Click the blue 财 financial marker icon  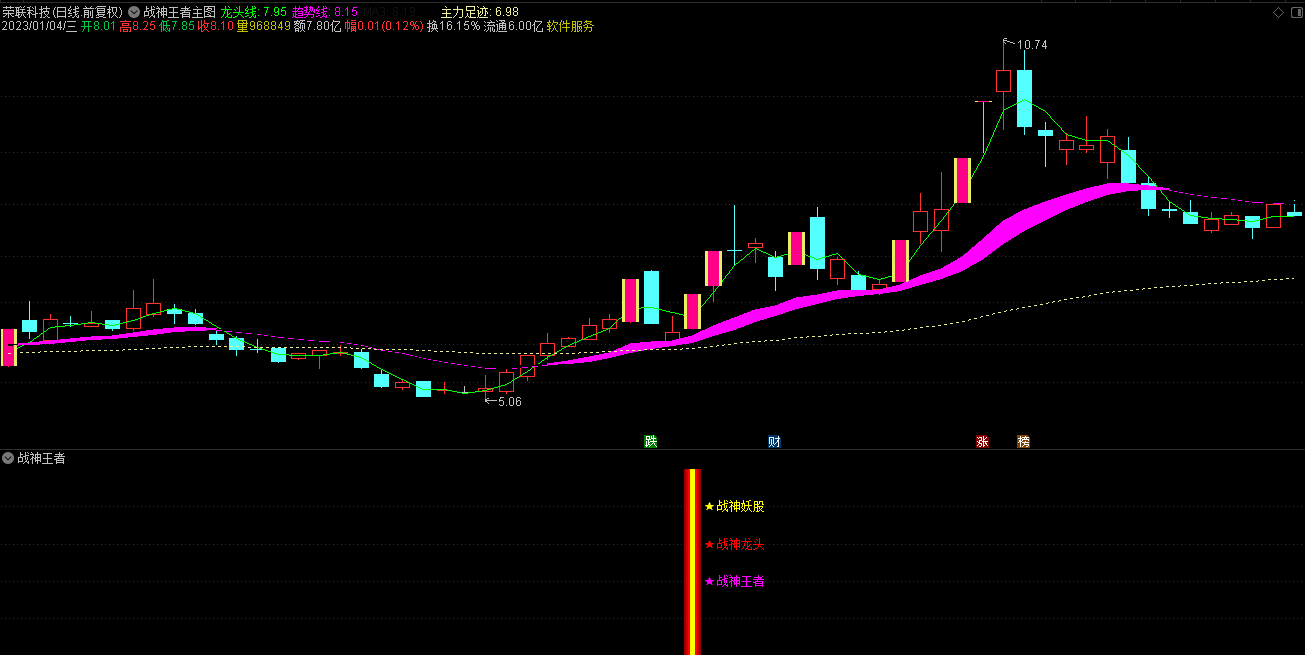(774, 441)
